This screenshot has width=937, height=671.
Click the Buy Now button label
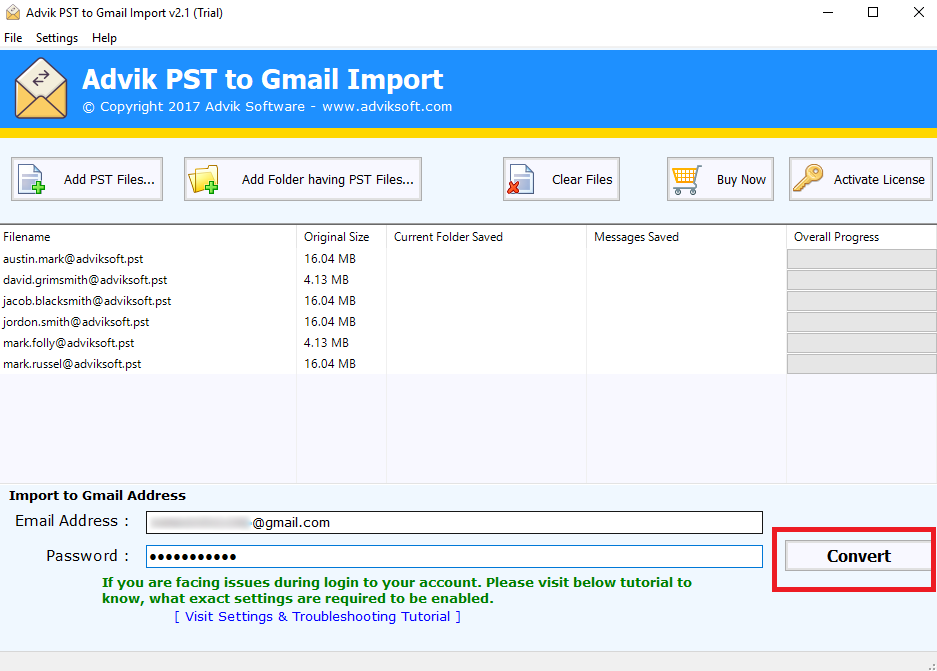pyautogui.click(x=741, y=179)
